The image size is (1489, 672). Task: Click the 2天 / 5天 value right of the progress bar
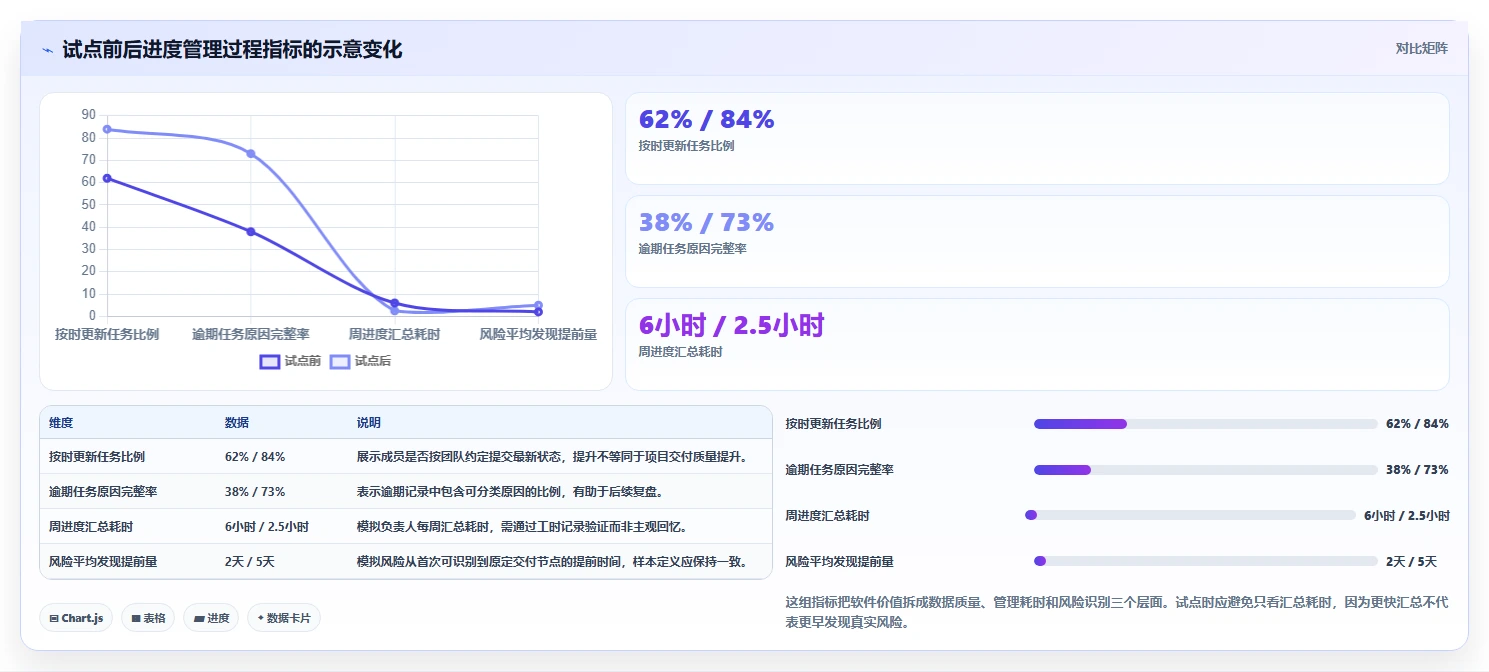coord(1412,562)
